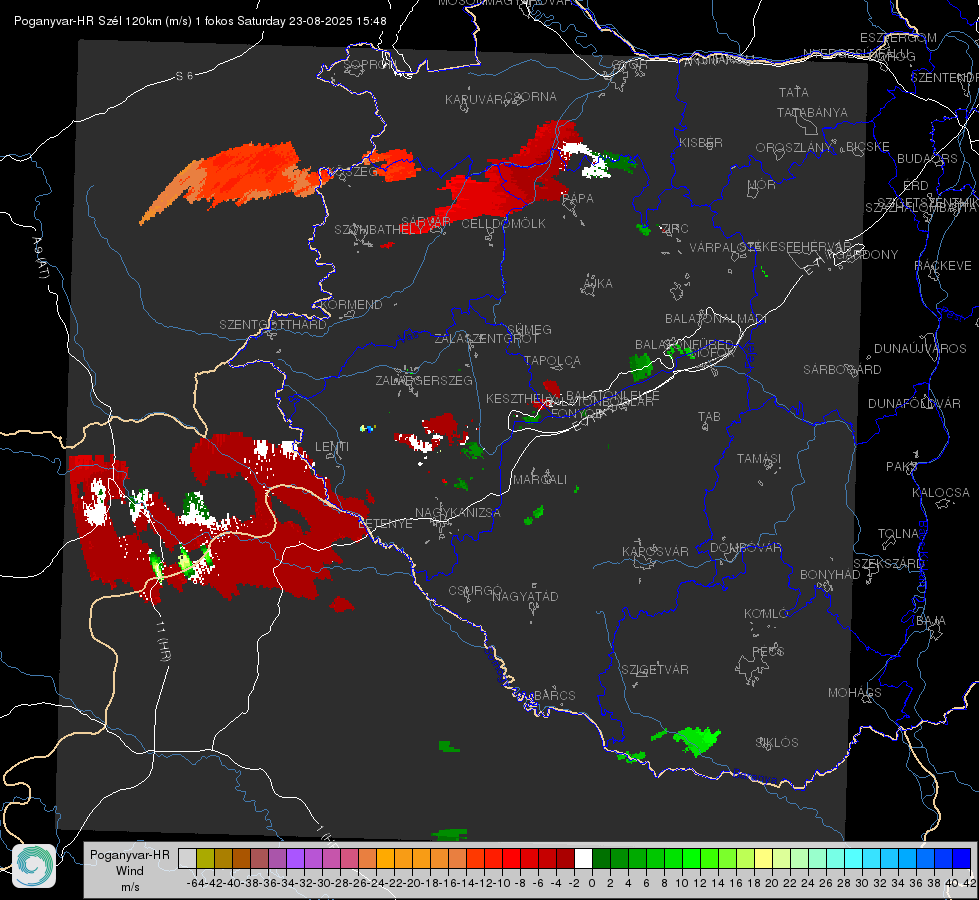This screenshot has width=979, height=900.
Task: Select the A9 (AT) motorway label
Action: tap(40, 258)
